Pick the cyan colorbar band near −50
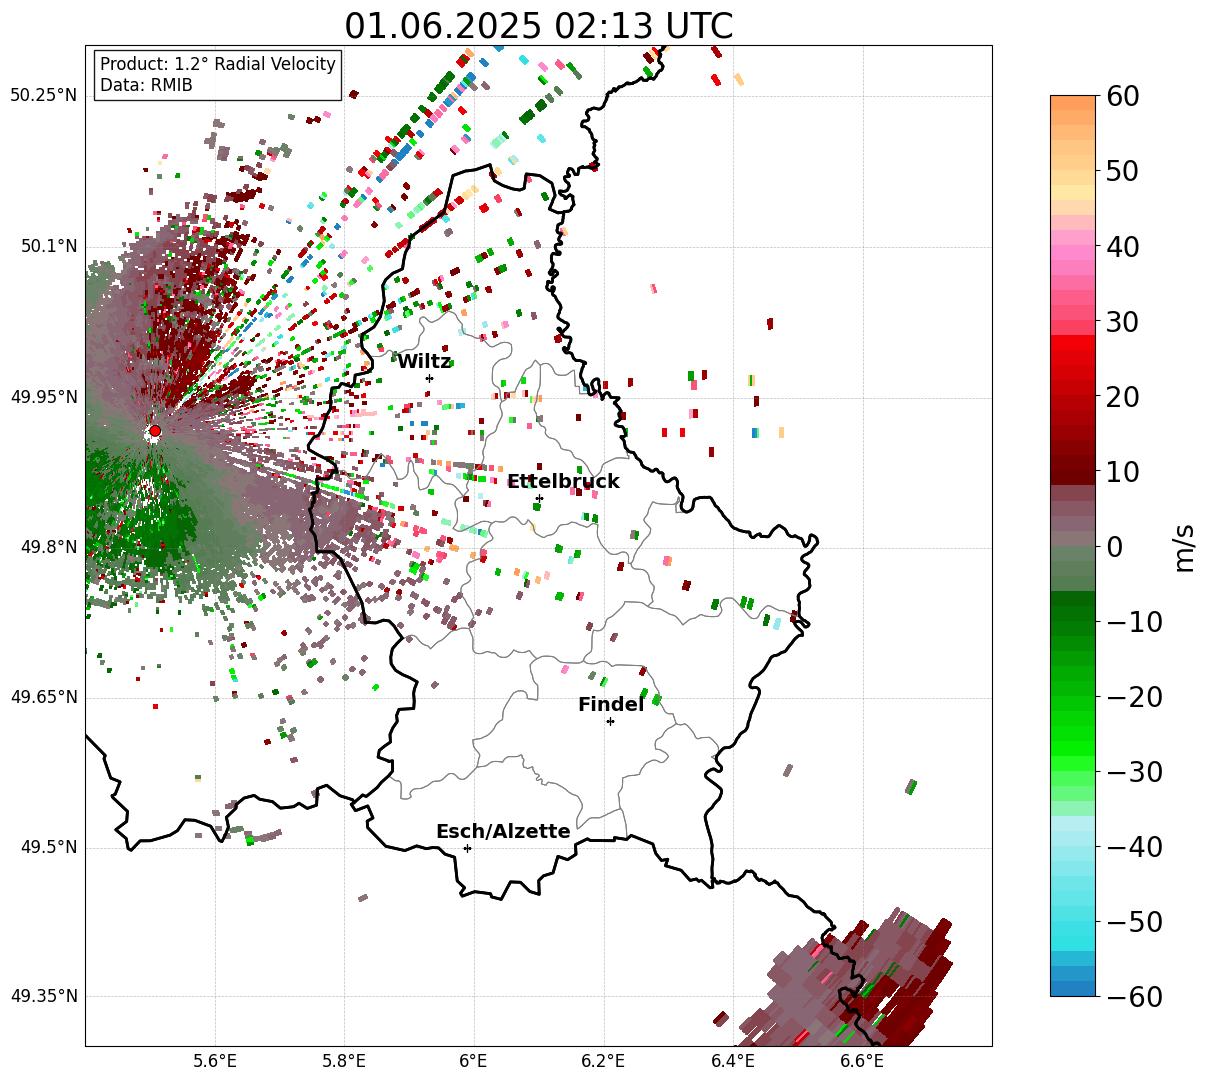This screenshot has width=1207, height=1081. click(x=1073, y=929)
